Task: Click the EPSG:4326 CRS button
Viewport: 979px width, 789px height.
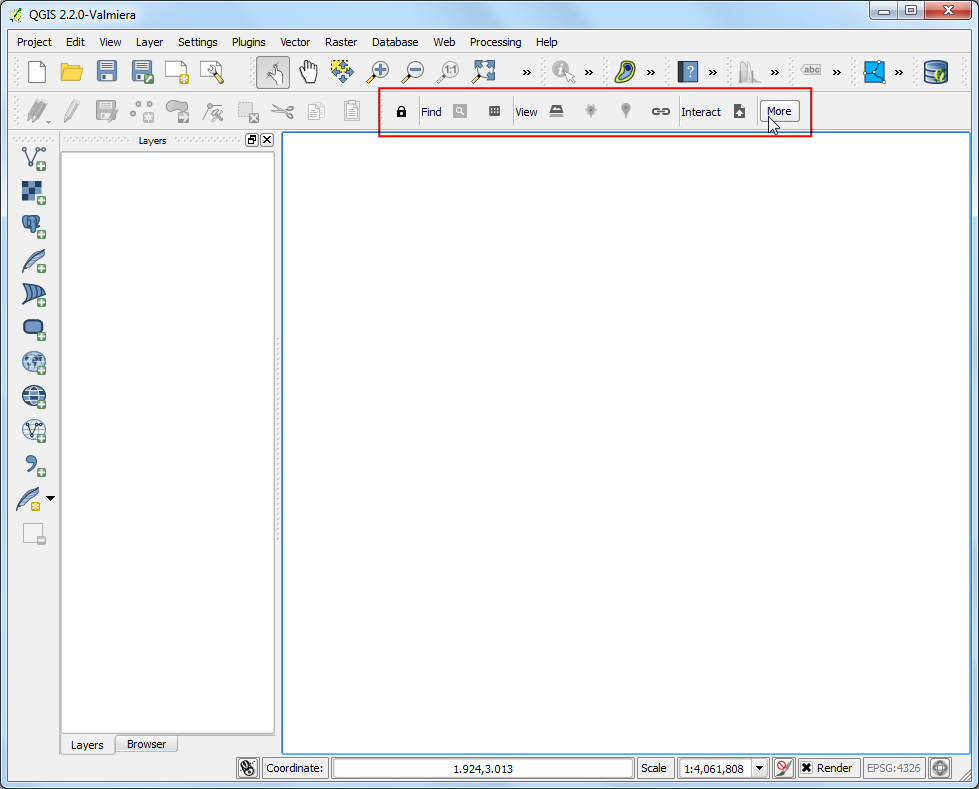Action: click(x=893, y=768)
